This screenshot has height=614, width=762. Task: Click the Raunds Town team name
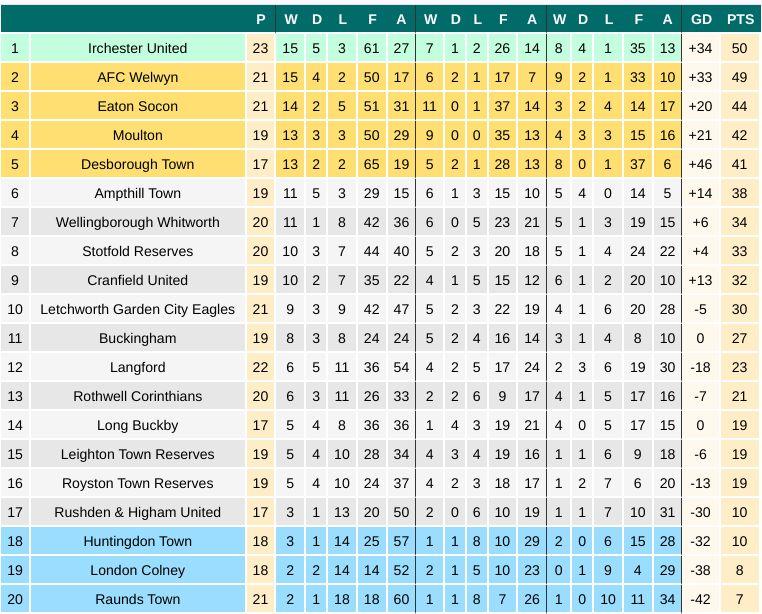pyautogui.click(x=137, y=599)
